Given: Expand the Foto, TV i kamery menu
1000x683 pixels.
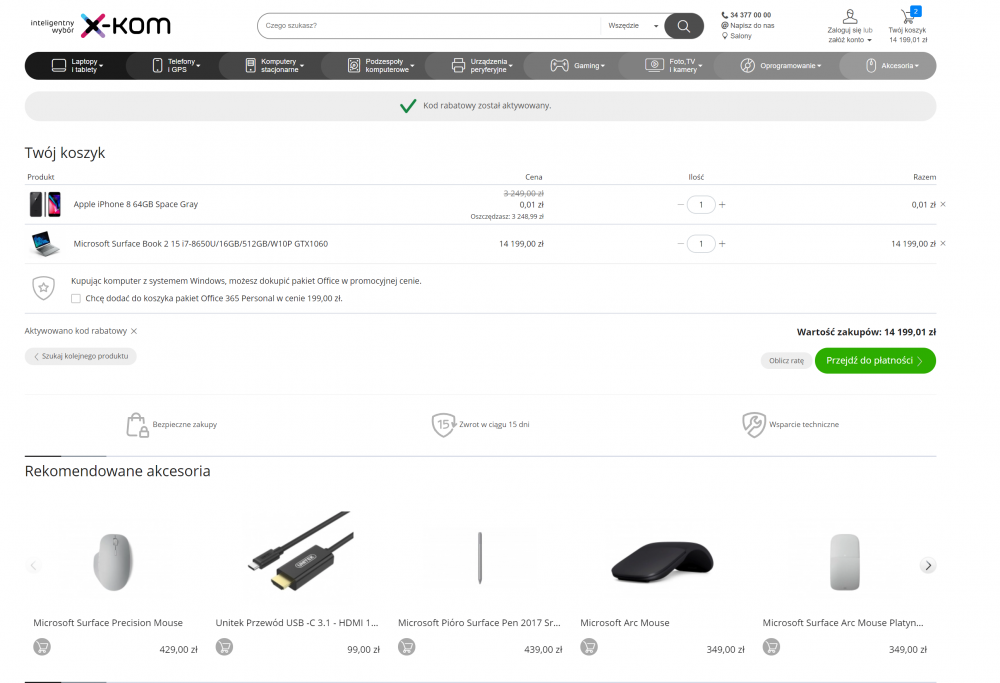Looking at the screenshot, I should tap(673, 66).
